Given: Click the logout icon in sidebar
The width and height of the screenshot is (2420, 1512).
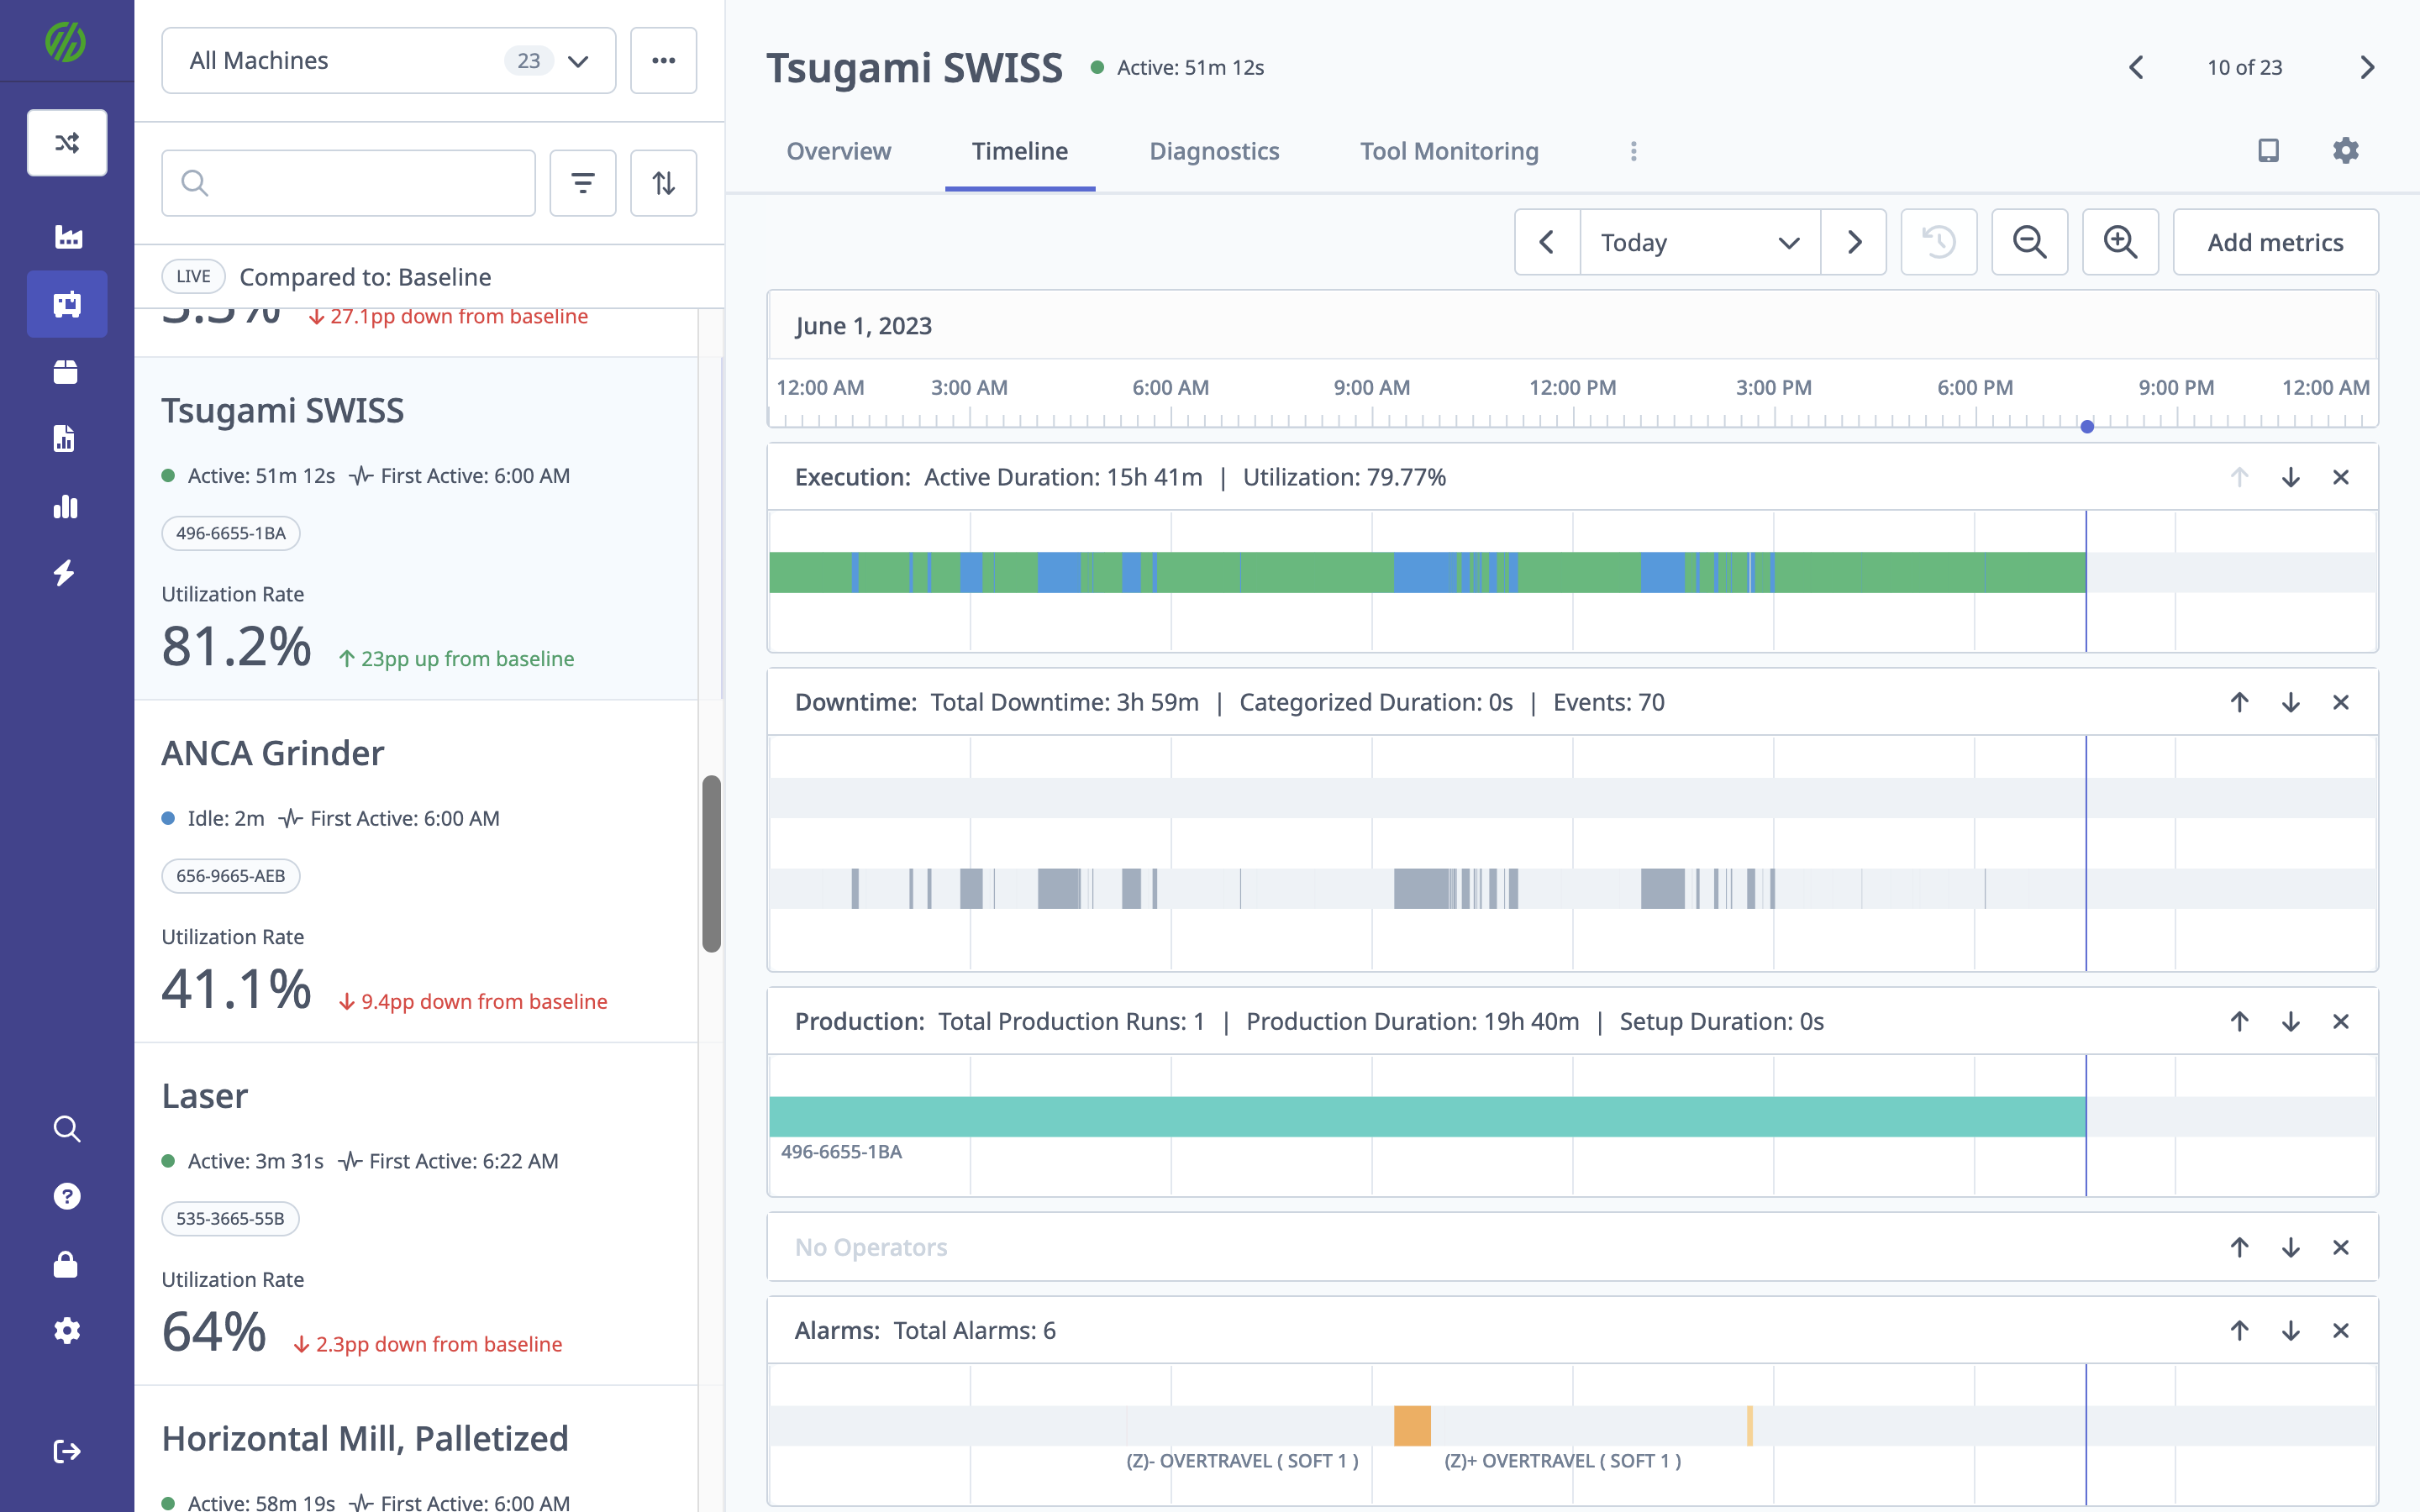Looking at the screenshot, I should tap(67, 1451).
